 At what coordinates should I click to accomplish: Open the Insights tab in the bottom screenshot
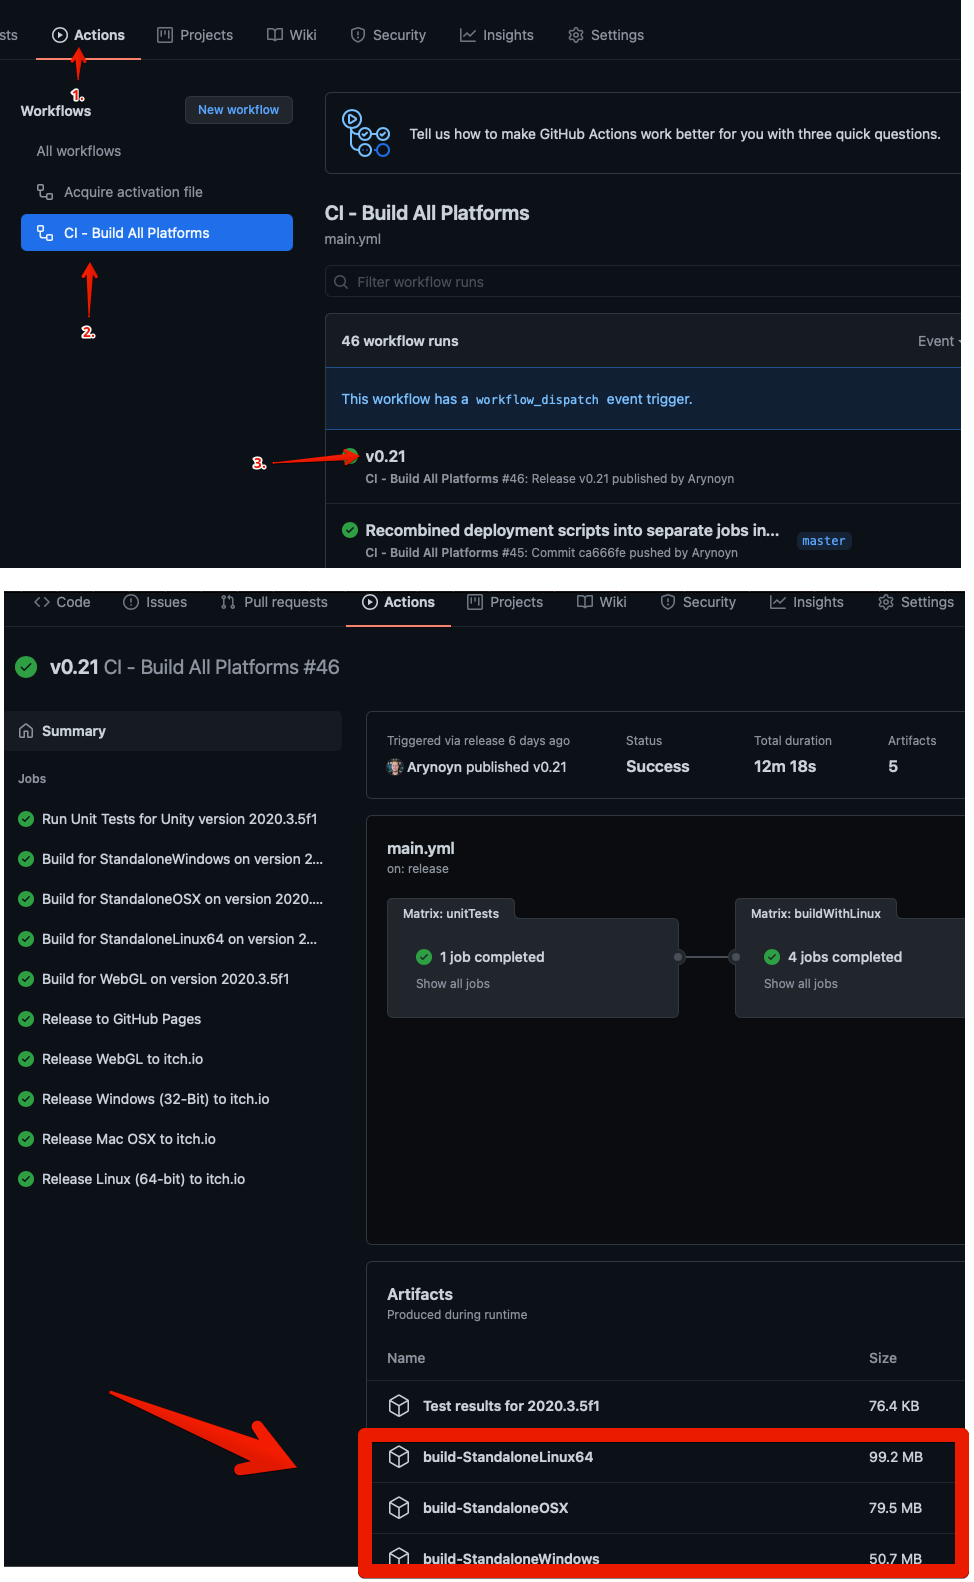[807, 602]
